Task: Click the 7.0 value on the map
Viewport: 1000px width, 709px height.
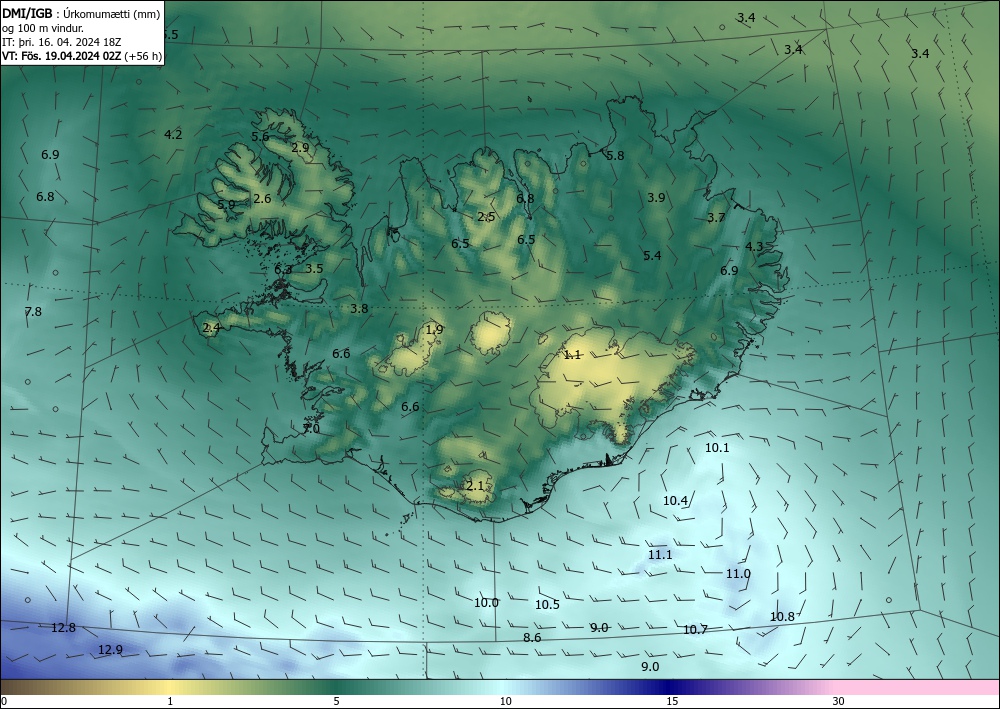Action: (311, 429)
